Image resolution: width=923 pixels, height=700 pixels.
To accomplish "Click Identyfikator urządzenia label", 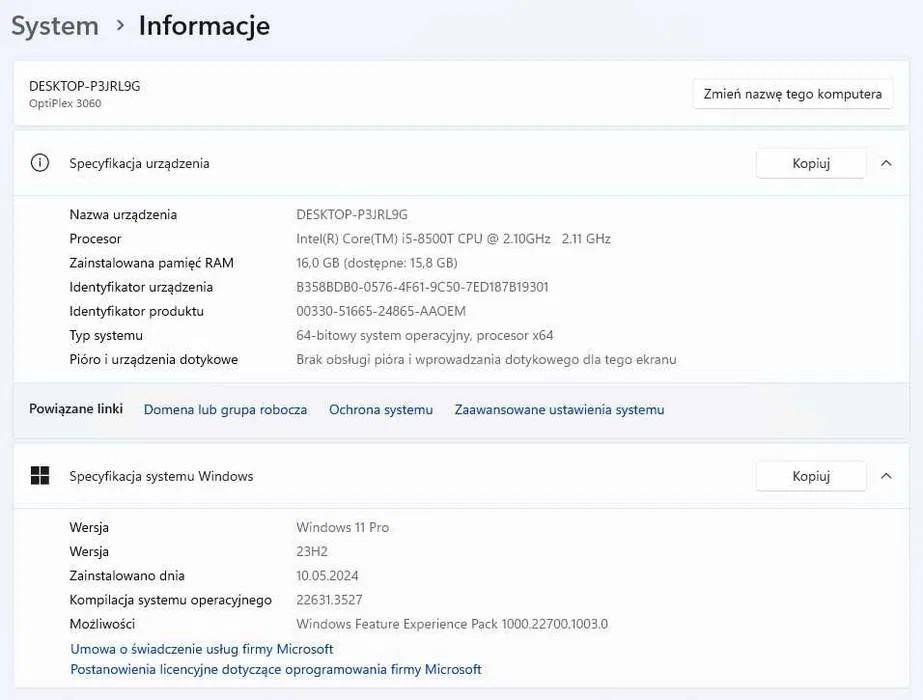I will pyautogui.click(x=141, y=287).
